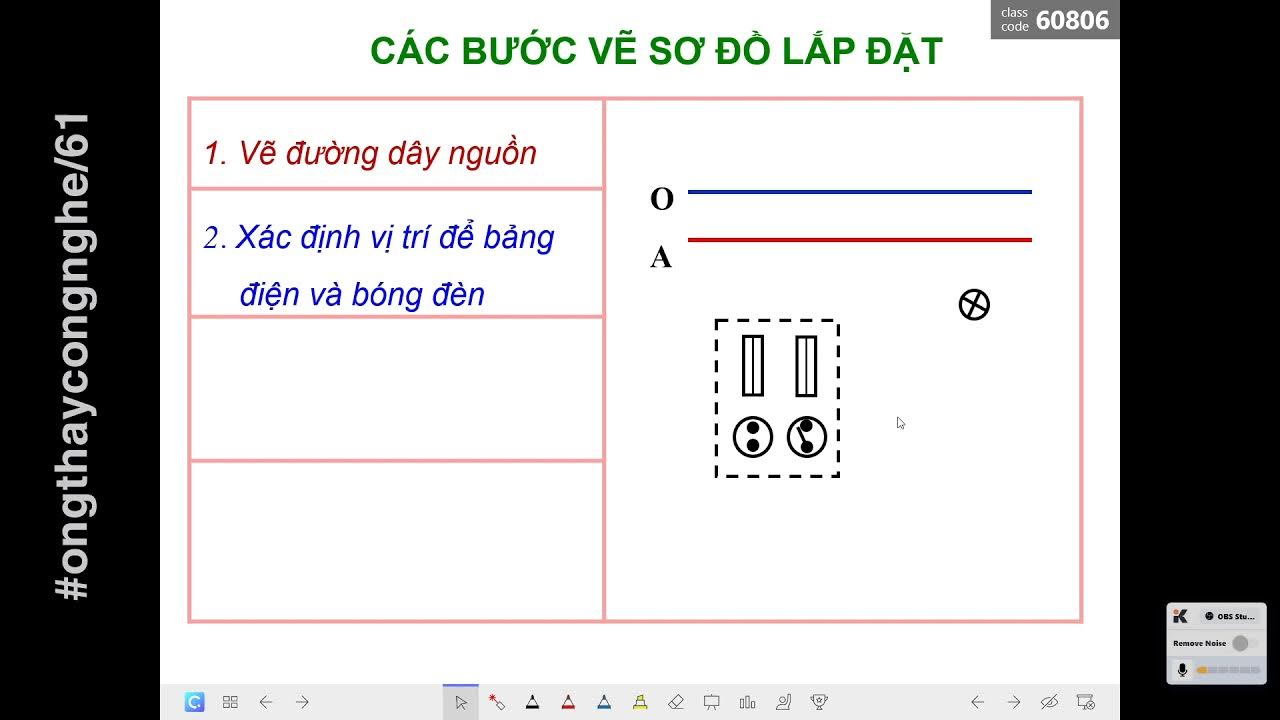Image resolution: width=1280 pixels, height=720 pixels.
Task: Click the 'O' neutral wire label
Action: (x=662, y=199)
